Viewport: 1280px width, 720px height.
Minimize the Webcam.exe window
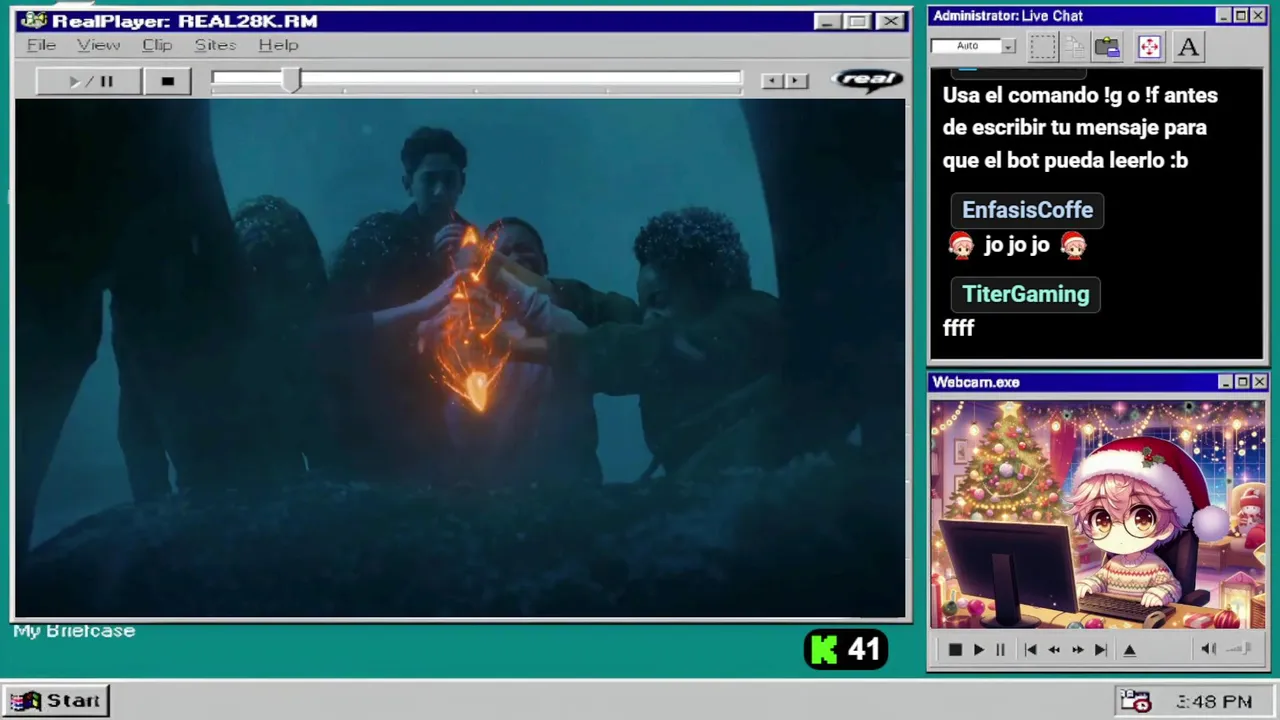1225,382
